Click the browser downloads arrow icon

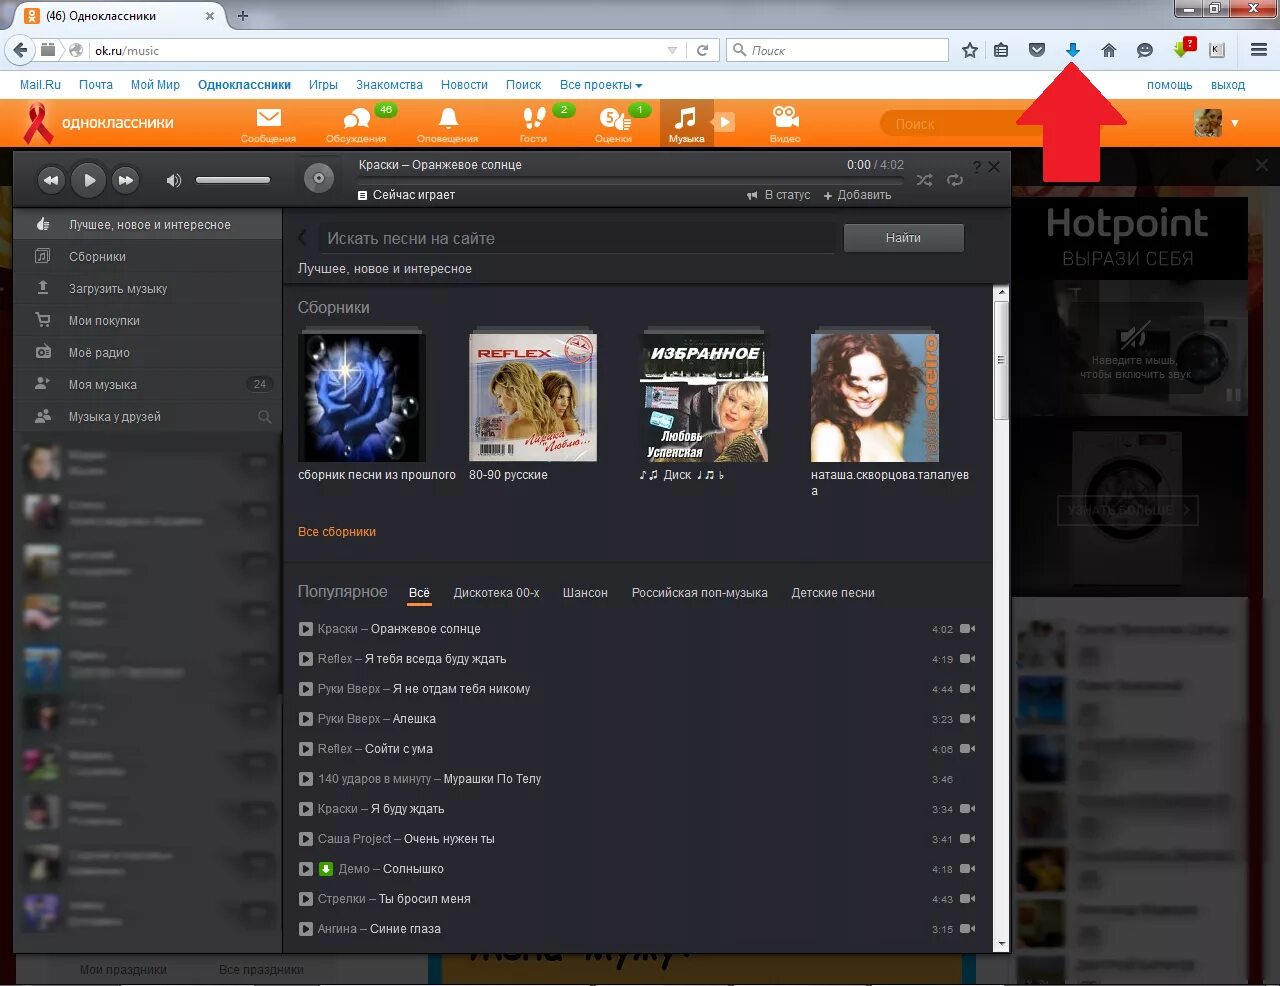1072,50
